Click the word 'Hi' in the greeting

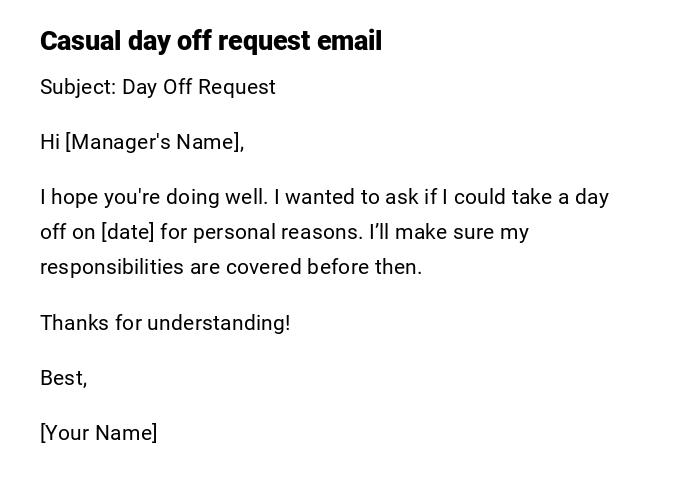coord(50,142)
